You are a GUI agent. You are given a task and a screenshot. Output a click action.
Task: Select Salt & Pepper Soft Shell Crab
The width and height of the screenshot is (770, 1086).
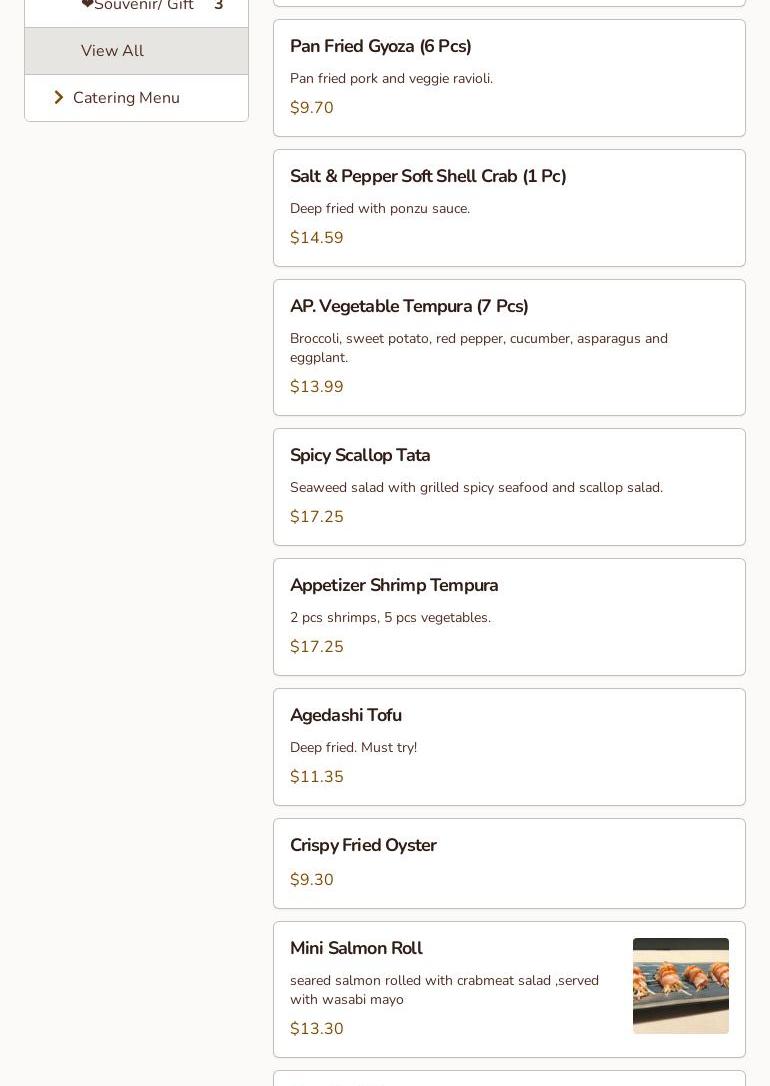[428, 177]
